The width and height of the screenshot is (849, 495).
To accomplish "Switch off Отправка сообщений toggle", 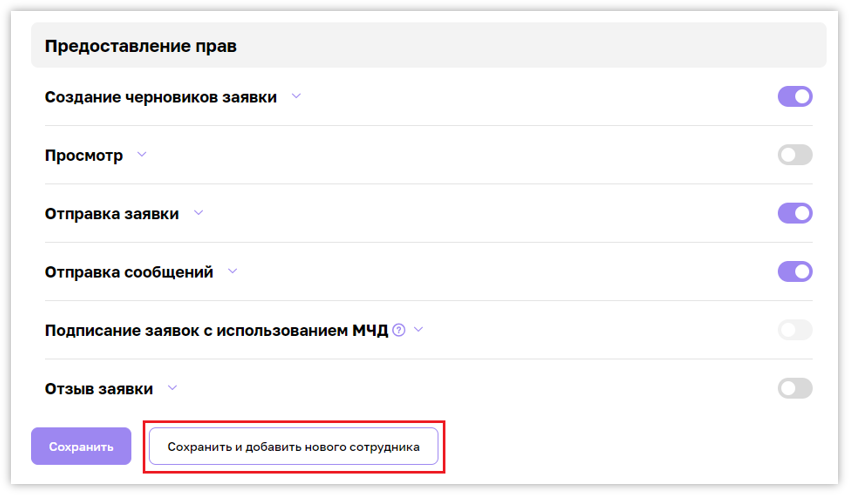I will 795,271.
